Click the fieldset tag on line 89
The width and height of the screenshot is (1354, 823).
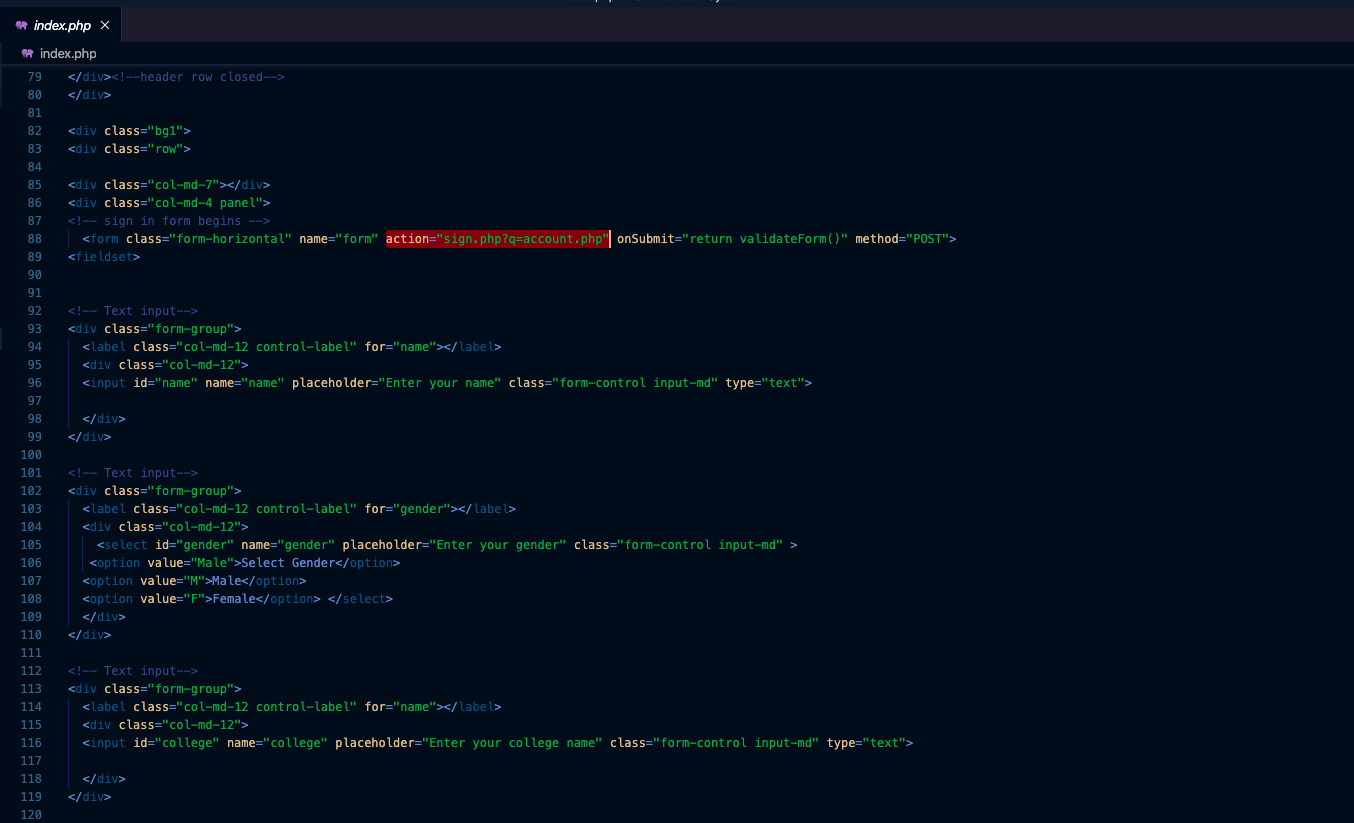[104, 257]
